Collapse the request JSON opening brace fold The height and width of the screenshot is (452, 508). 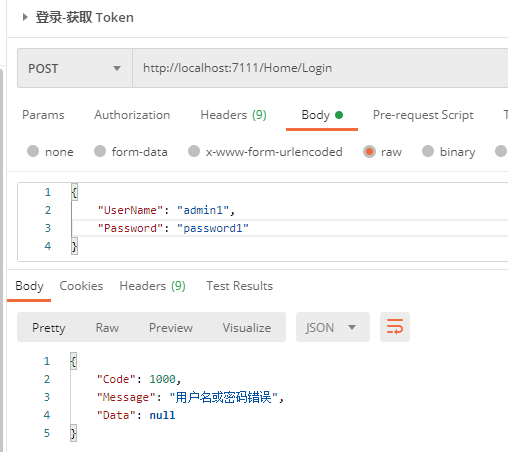coord(74,192)
